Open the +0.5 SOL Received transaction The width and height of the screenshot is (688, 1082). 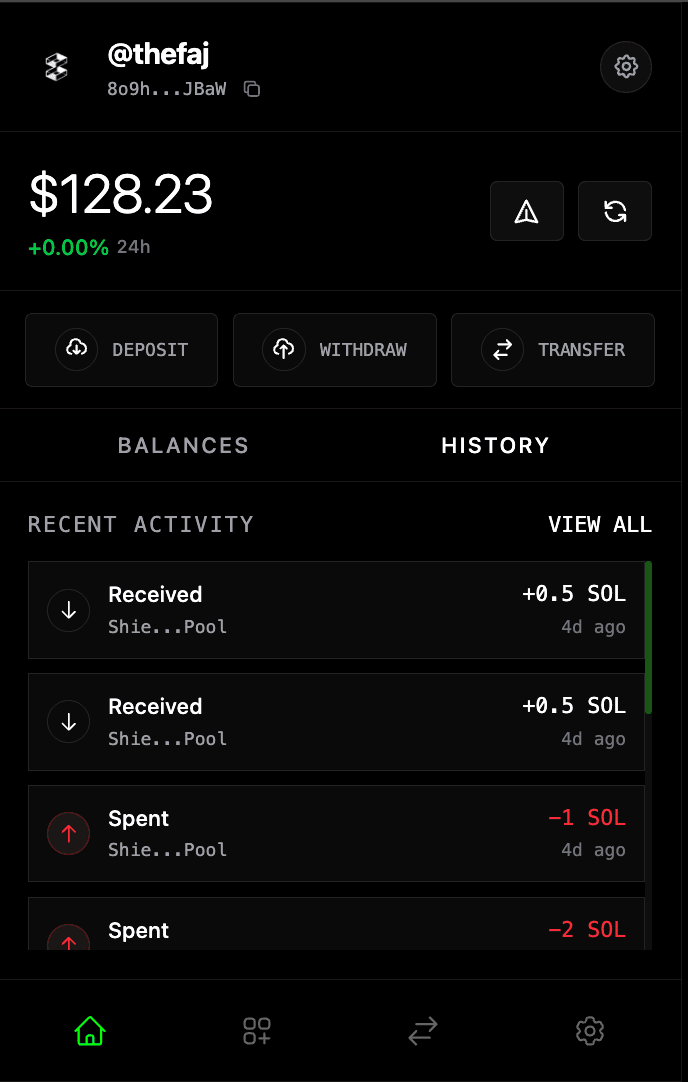pos(336,610)
